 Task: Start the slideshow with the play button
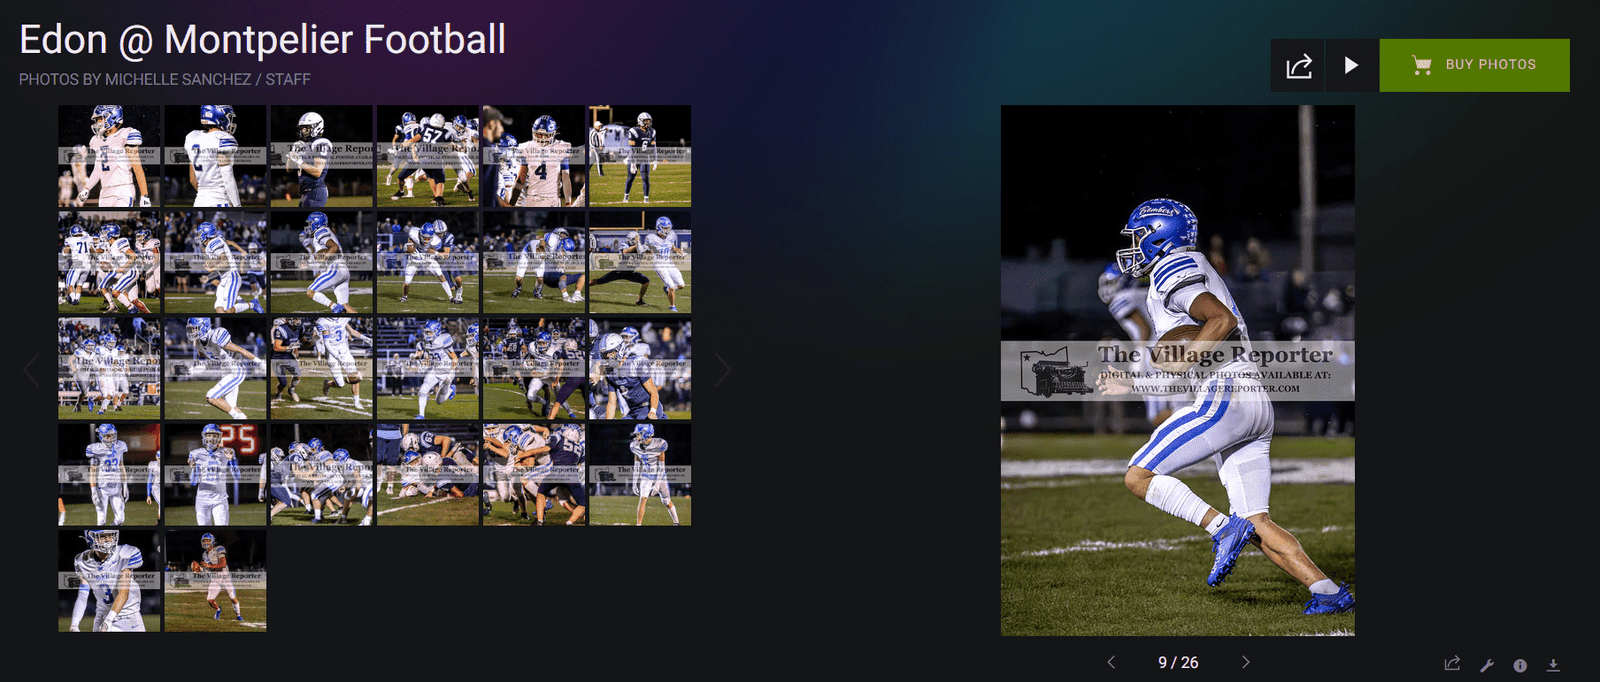(1351, 65)
